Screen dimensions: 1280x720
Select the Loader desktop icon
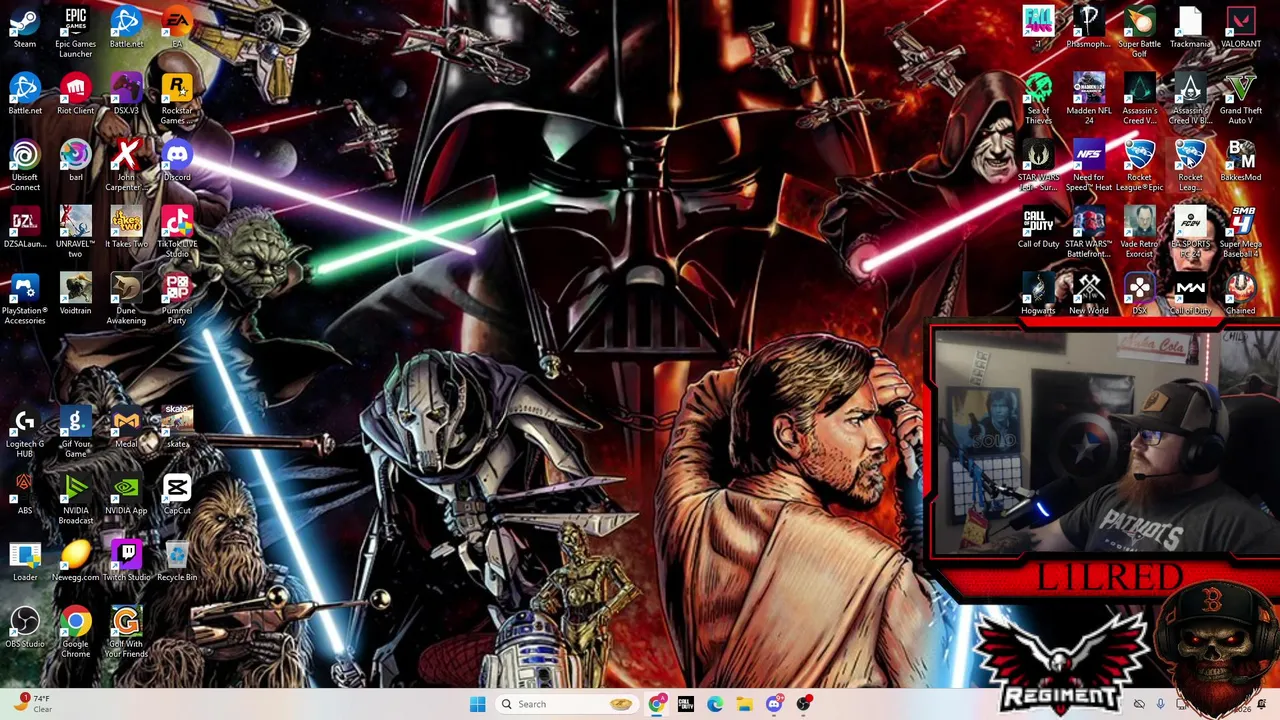click(25, 561)
